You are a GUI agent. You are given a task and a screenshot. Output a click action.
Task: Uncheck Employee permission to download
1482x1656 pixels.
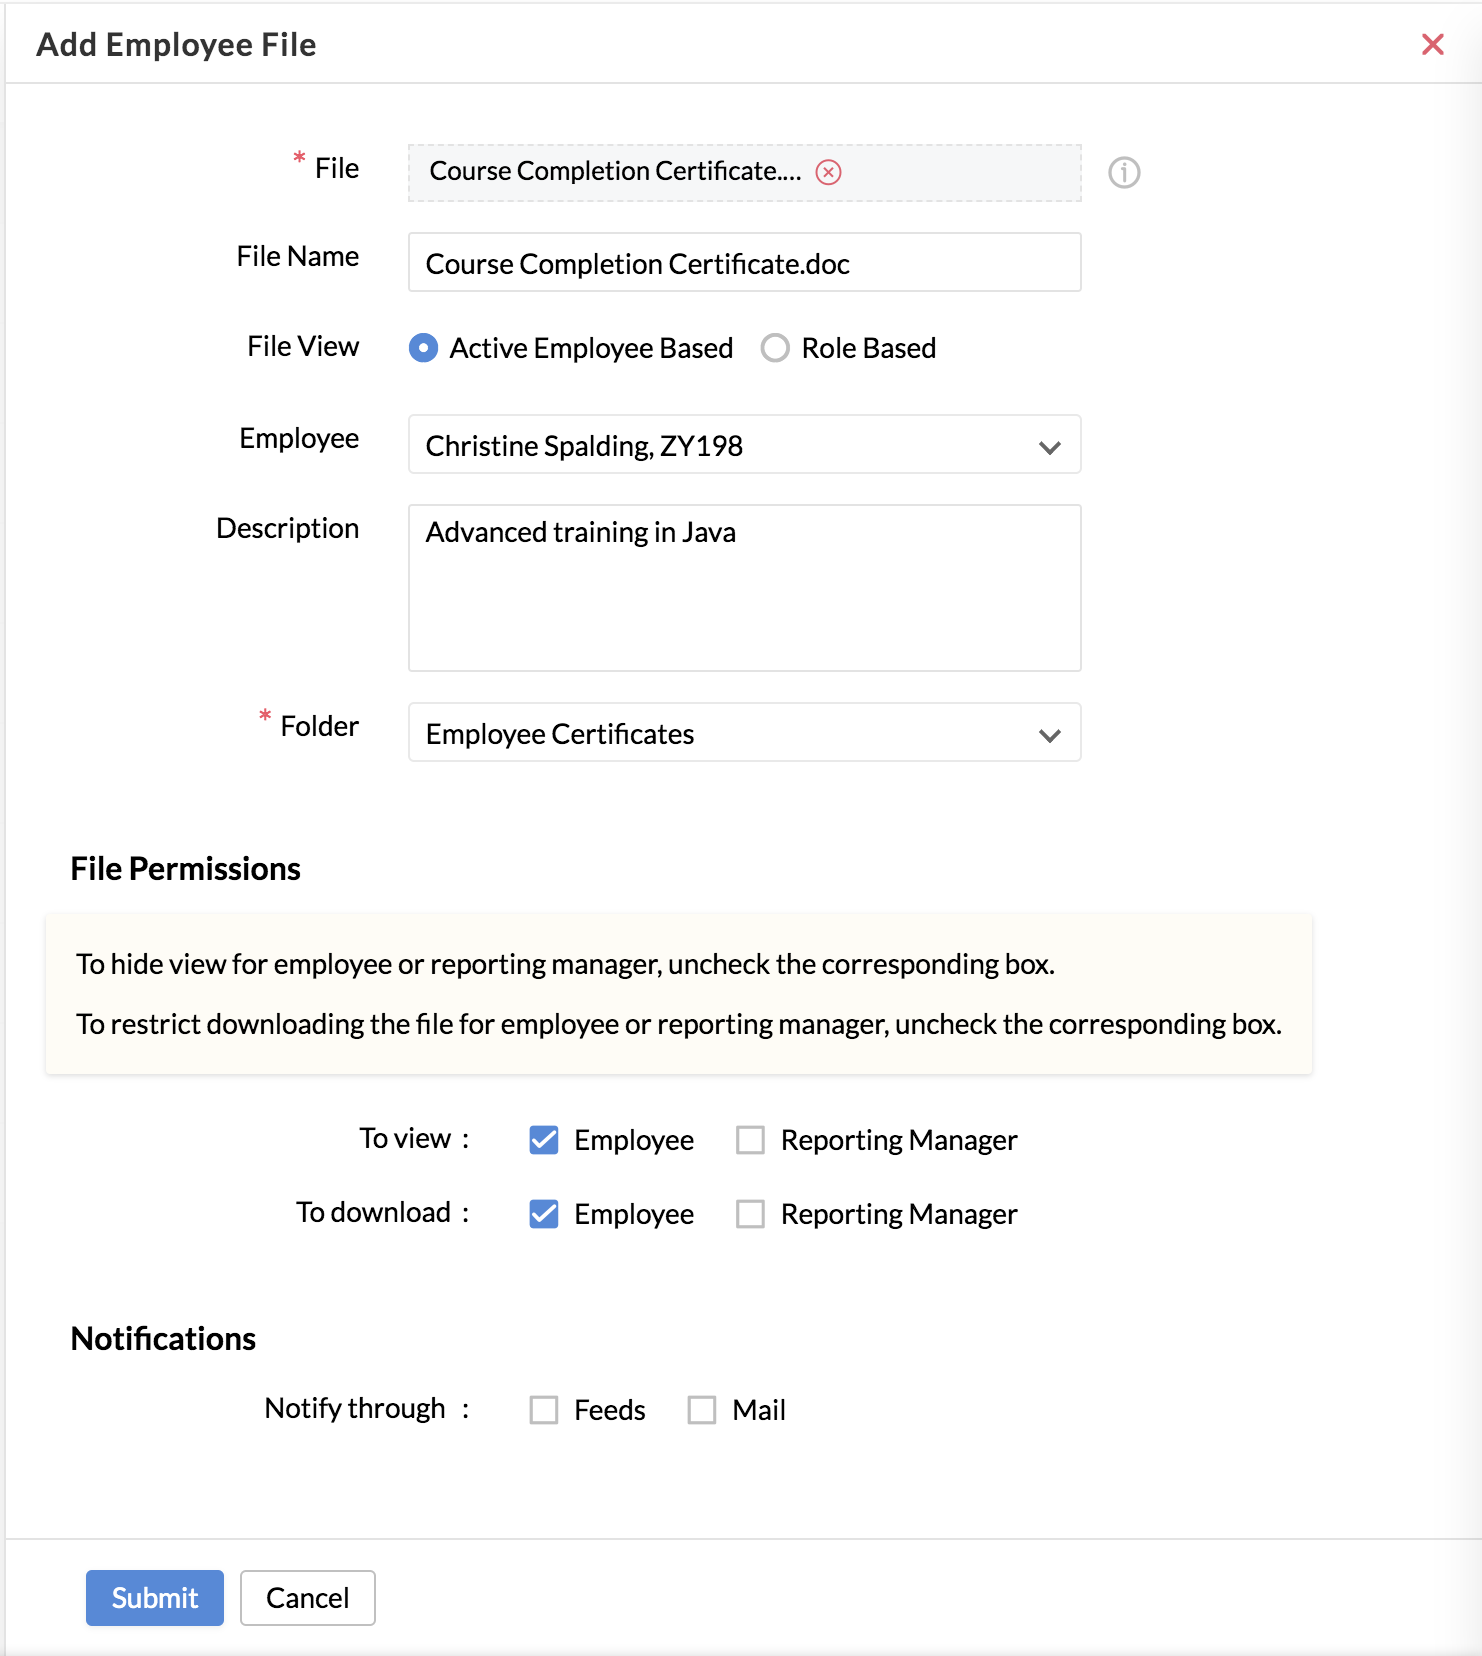[x=544, y=1214]
